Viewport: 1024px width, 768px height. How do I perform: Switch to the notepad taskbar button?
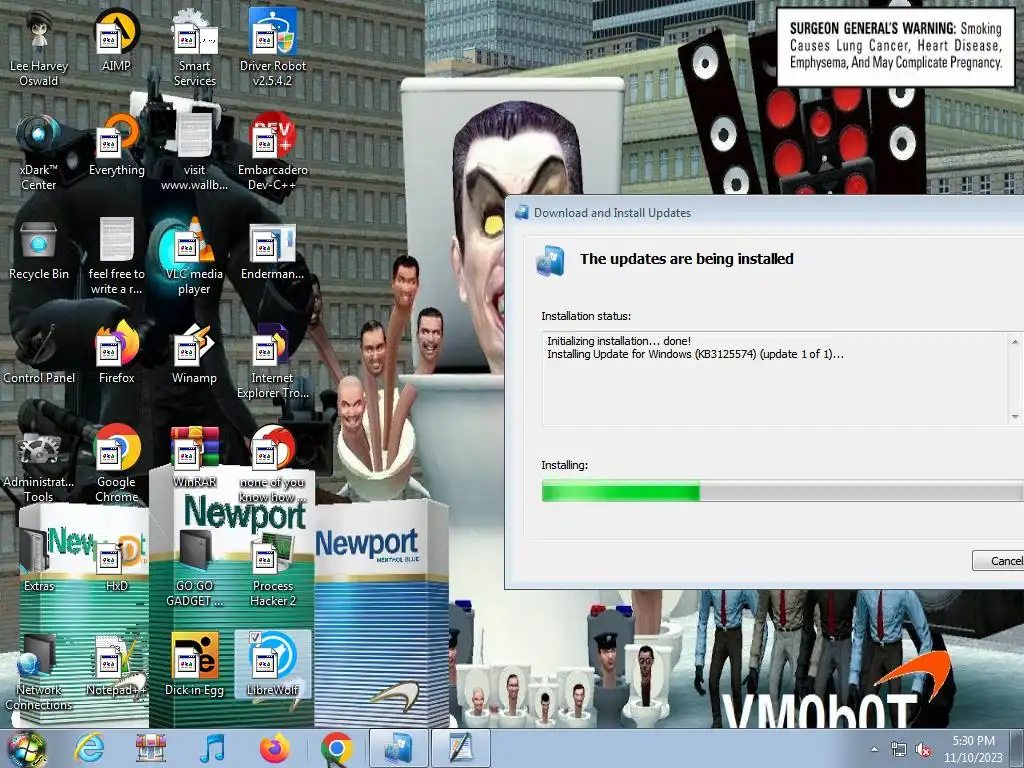[x=460, y=748]
